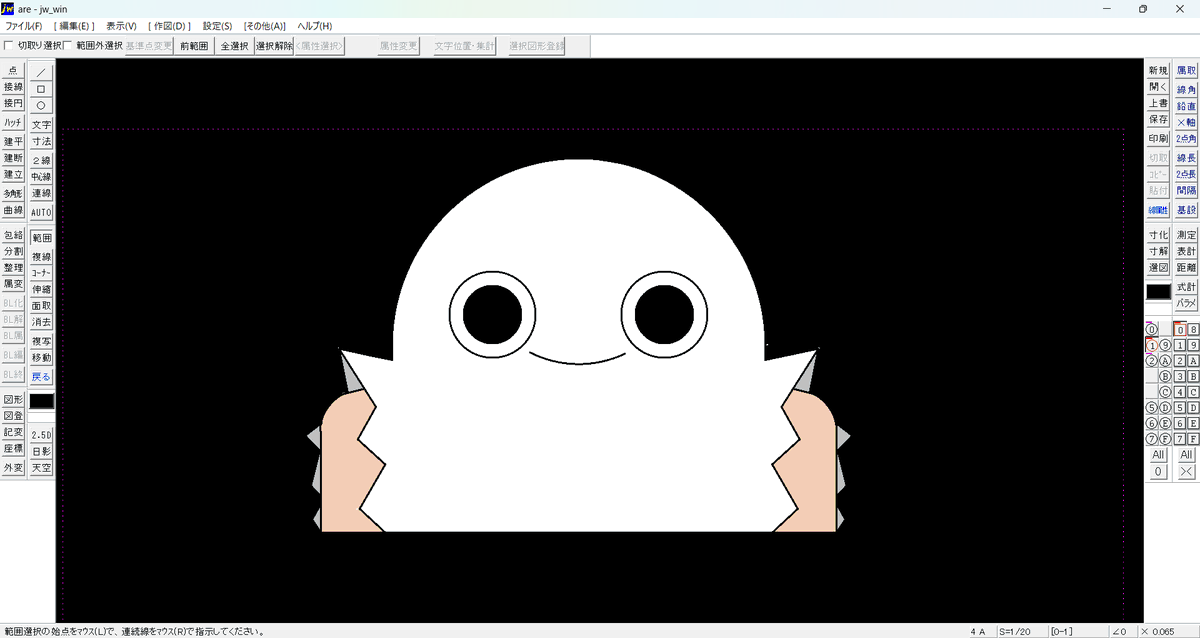
Task: Select the circle drawing tool icon
Action: click(41, 105)
